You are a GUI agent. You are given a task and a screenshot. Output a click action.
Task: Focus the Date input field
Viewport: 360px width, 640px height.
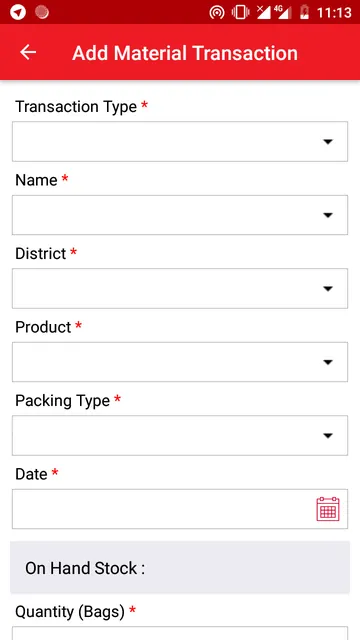(180, 509)
